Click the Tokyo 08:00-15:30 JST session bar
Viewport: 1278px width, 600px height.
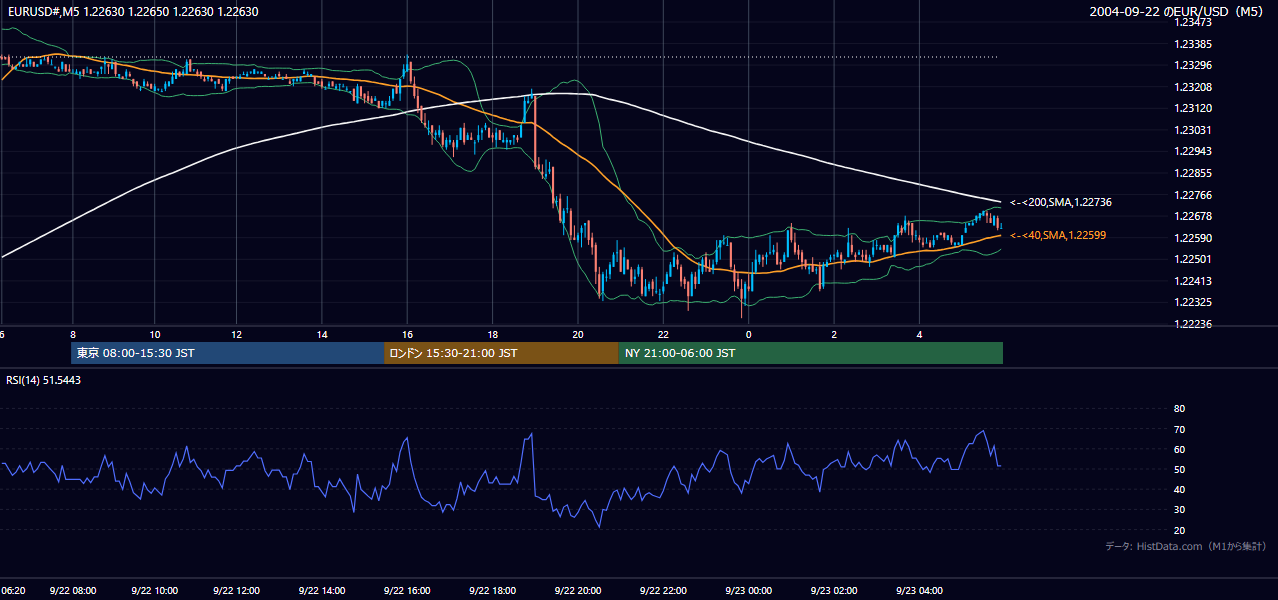click(228, 353)
